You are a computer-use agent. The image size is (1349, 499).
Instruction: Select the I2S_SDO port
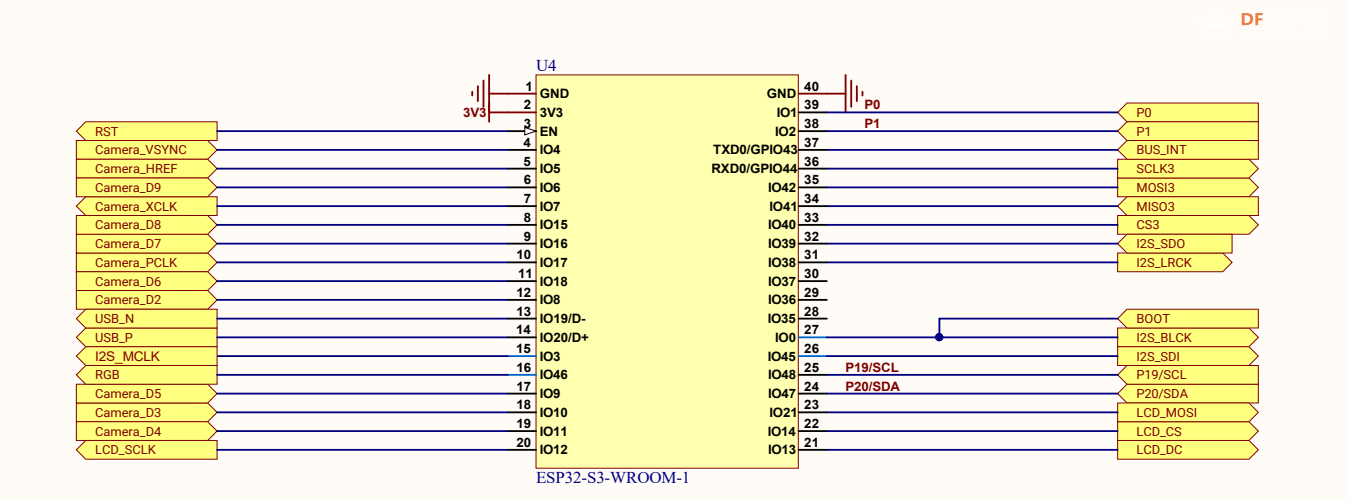[1175, 244]
